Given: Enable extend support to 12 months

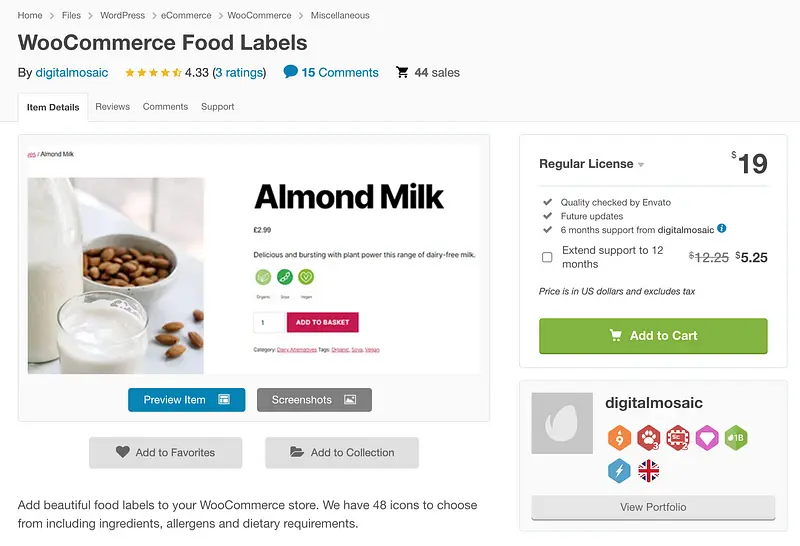Looking at the screenshot, I should (547, 257).
